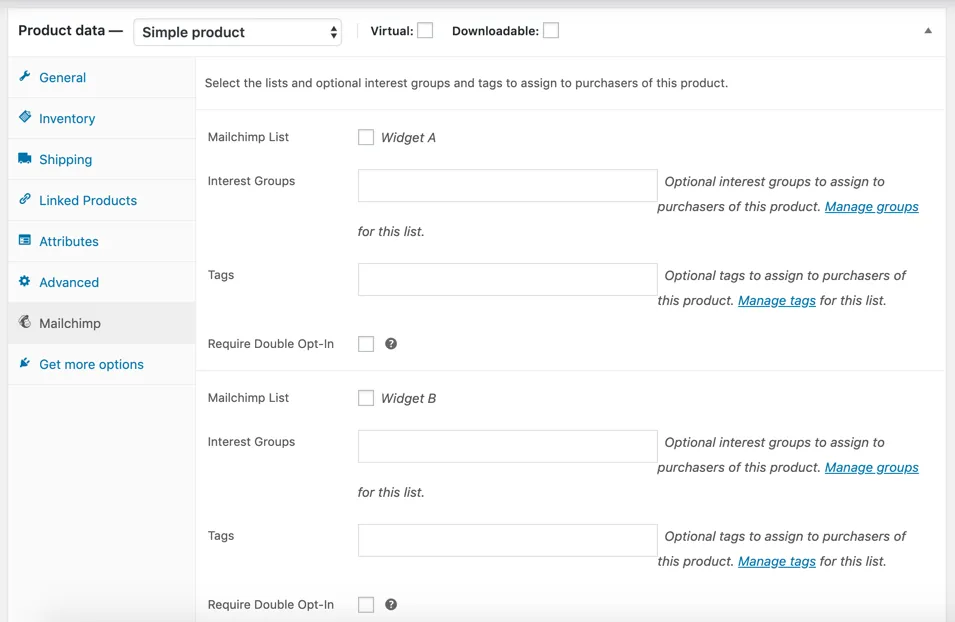
Task: Click the Advanced gear icon
Action: [x=24, y=281]
